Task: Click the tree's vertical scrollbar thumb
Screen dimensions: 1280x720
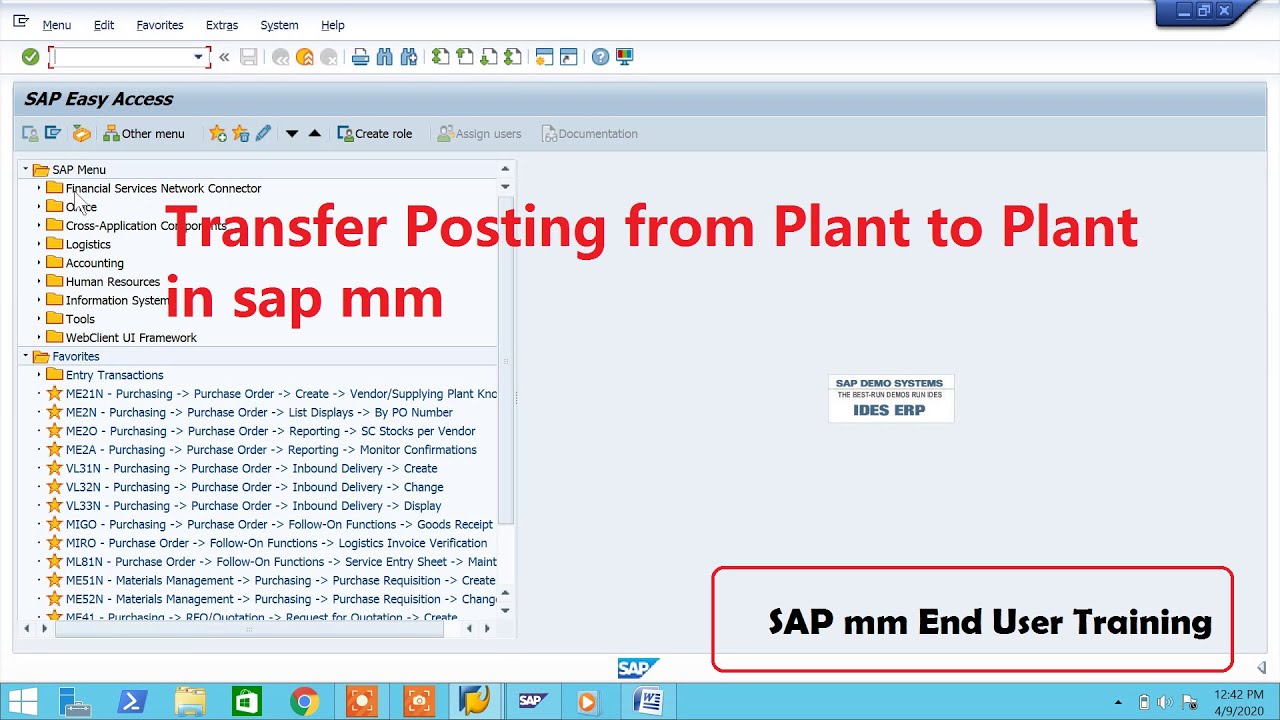Action: click(505, 361)
